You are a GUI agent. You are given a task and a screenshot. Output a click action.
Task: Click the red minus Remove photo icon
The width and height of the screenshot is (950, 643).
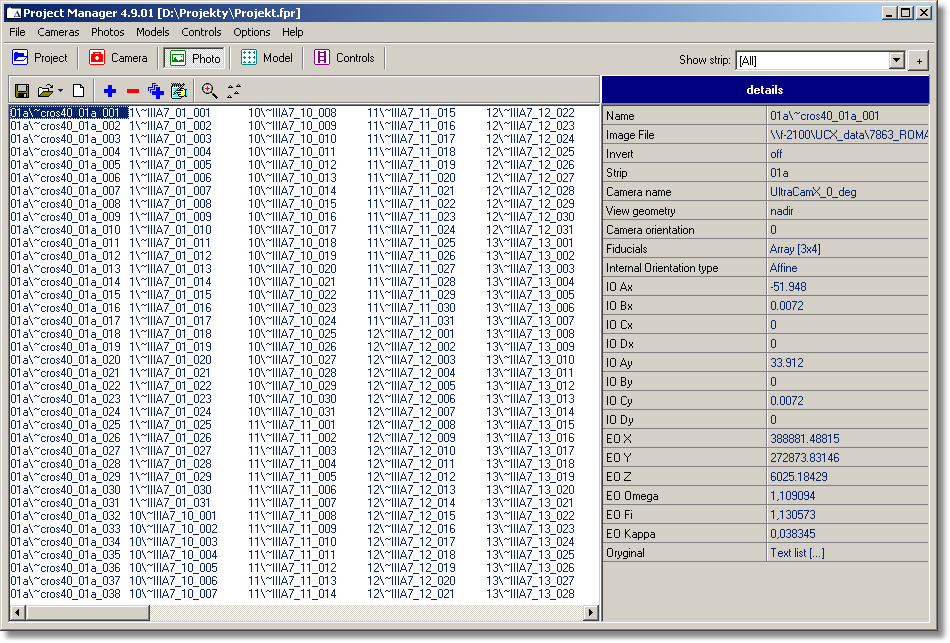click(133, 91)
